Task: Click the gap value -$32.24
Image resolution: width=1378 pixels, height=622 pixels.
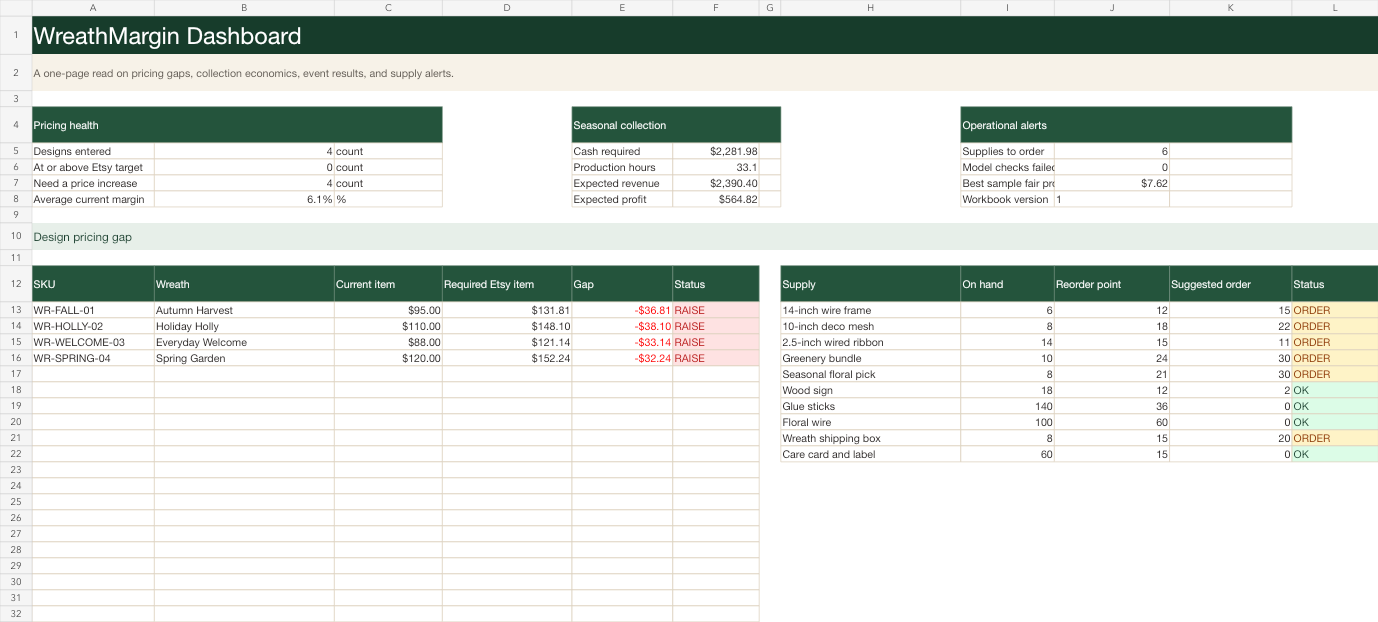Action: coord(622,358)
